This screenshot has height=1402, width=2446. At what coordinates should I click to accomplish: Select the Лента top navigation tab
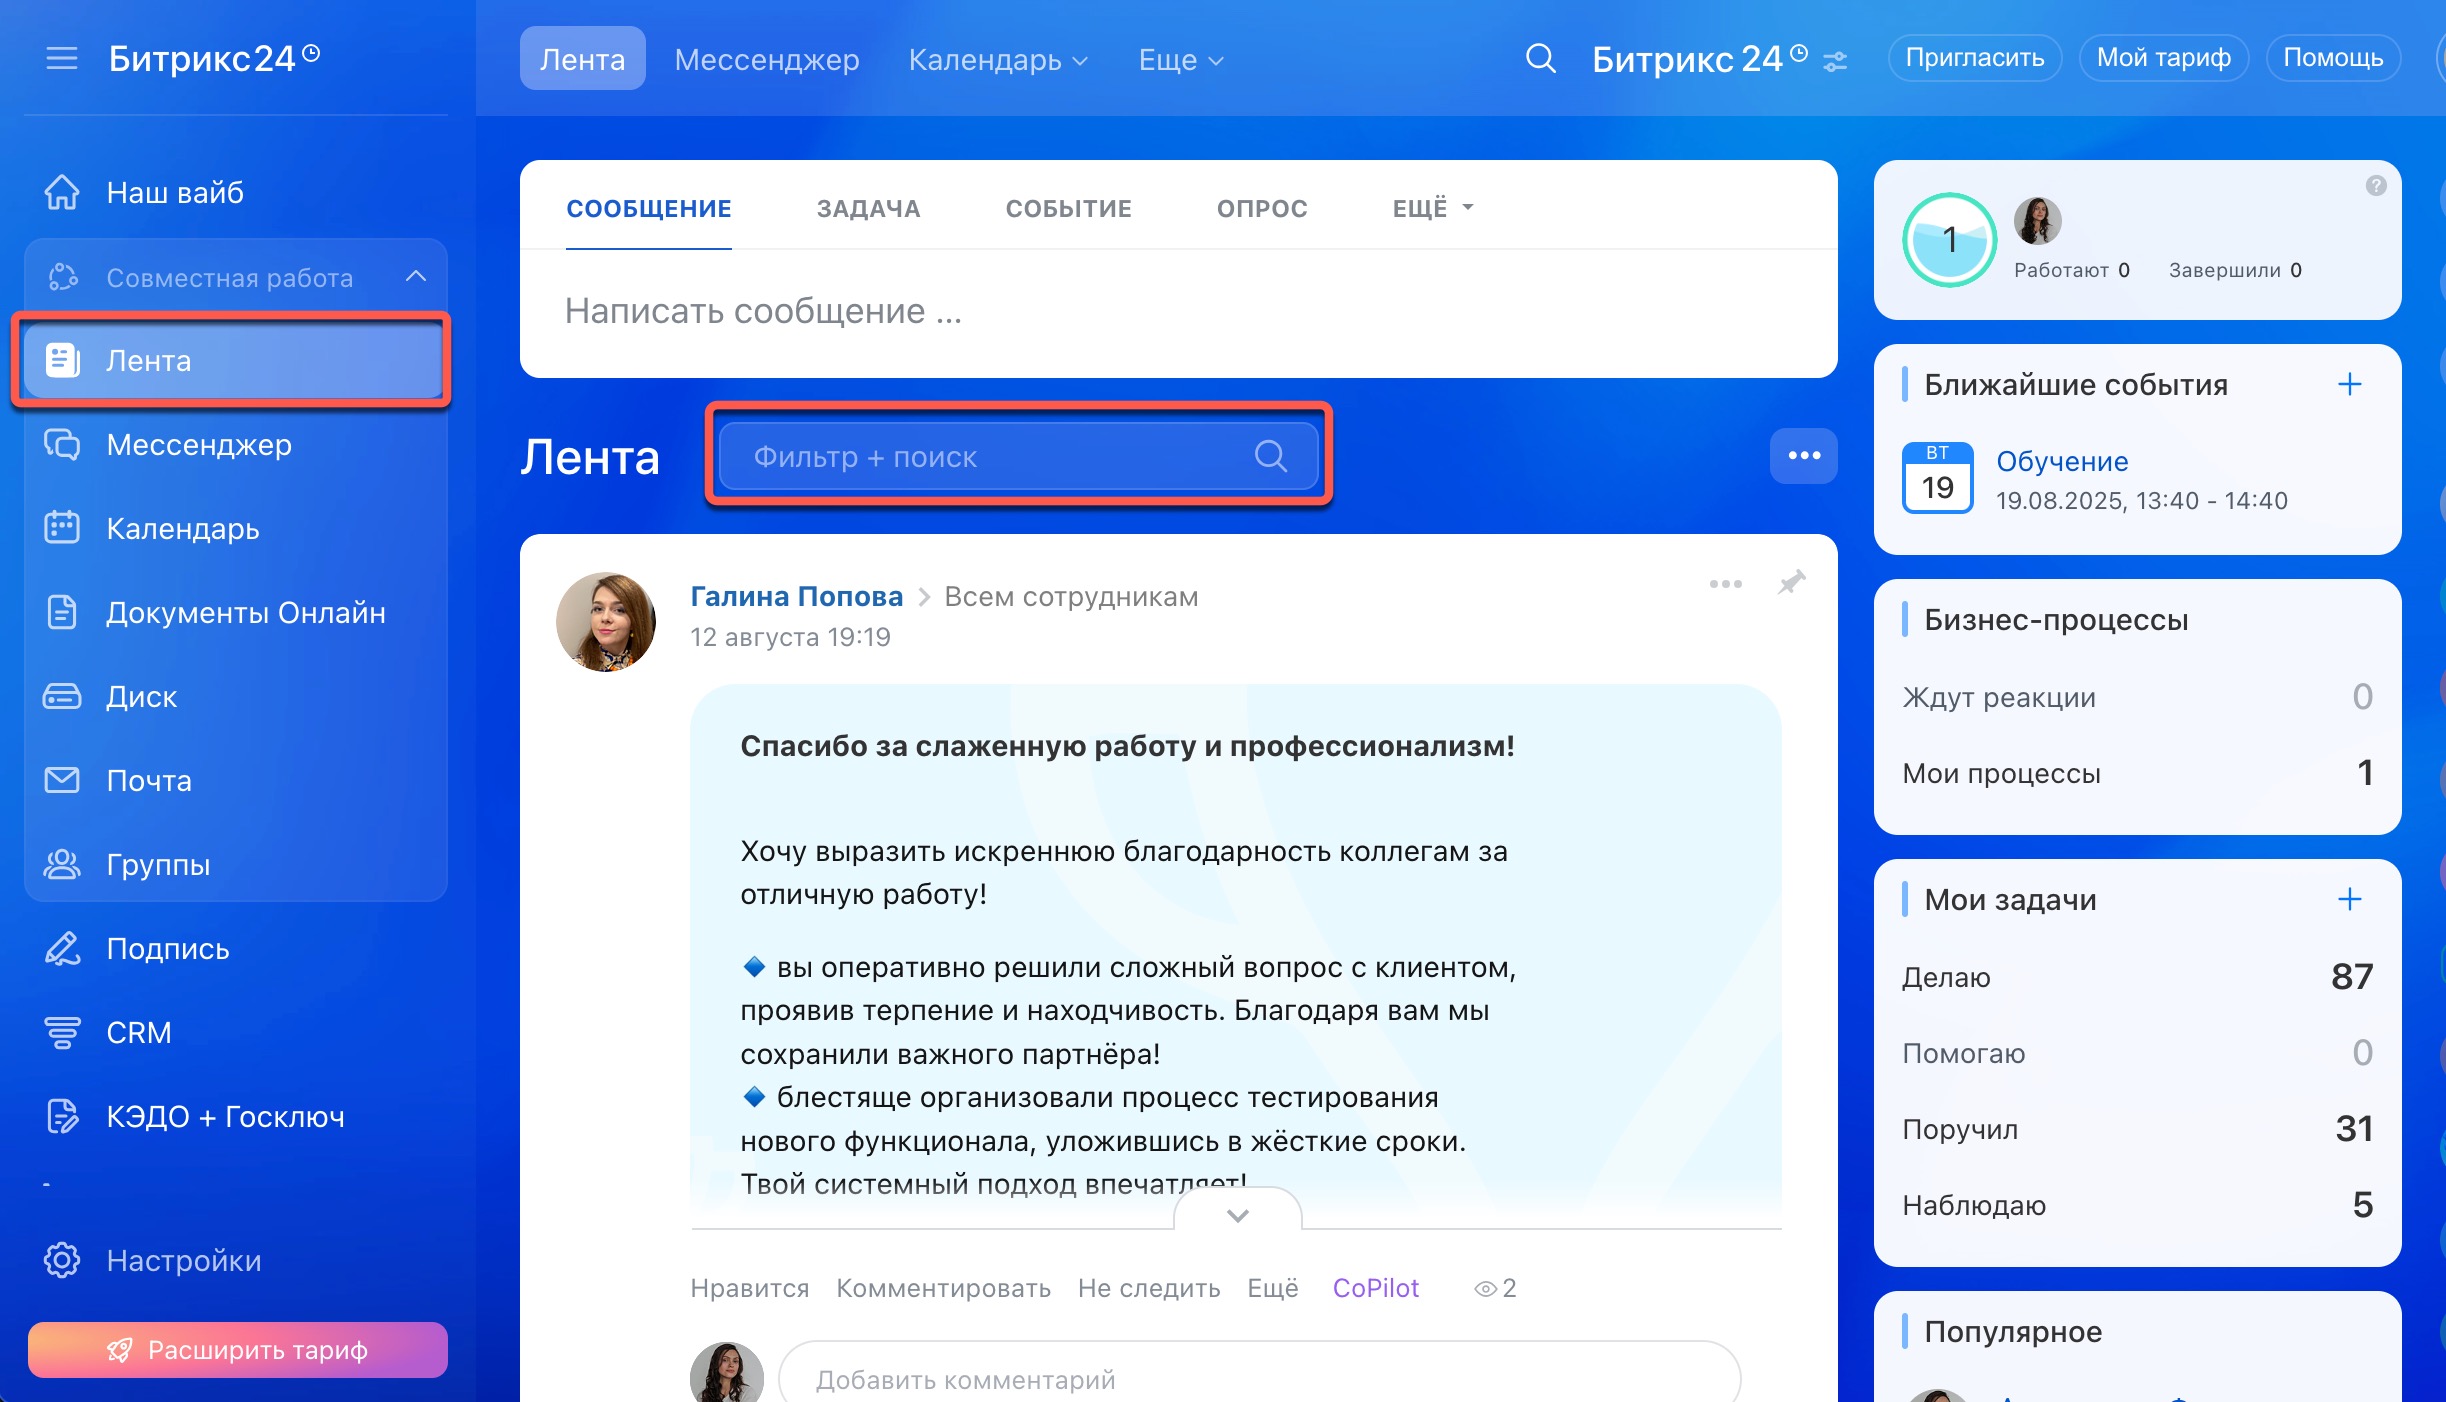tap(582, 59)
